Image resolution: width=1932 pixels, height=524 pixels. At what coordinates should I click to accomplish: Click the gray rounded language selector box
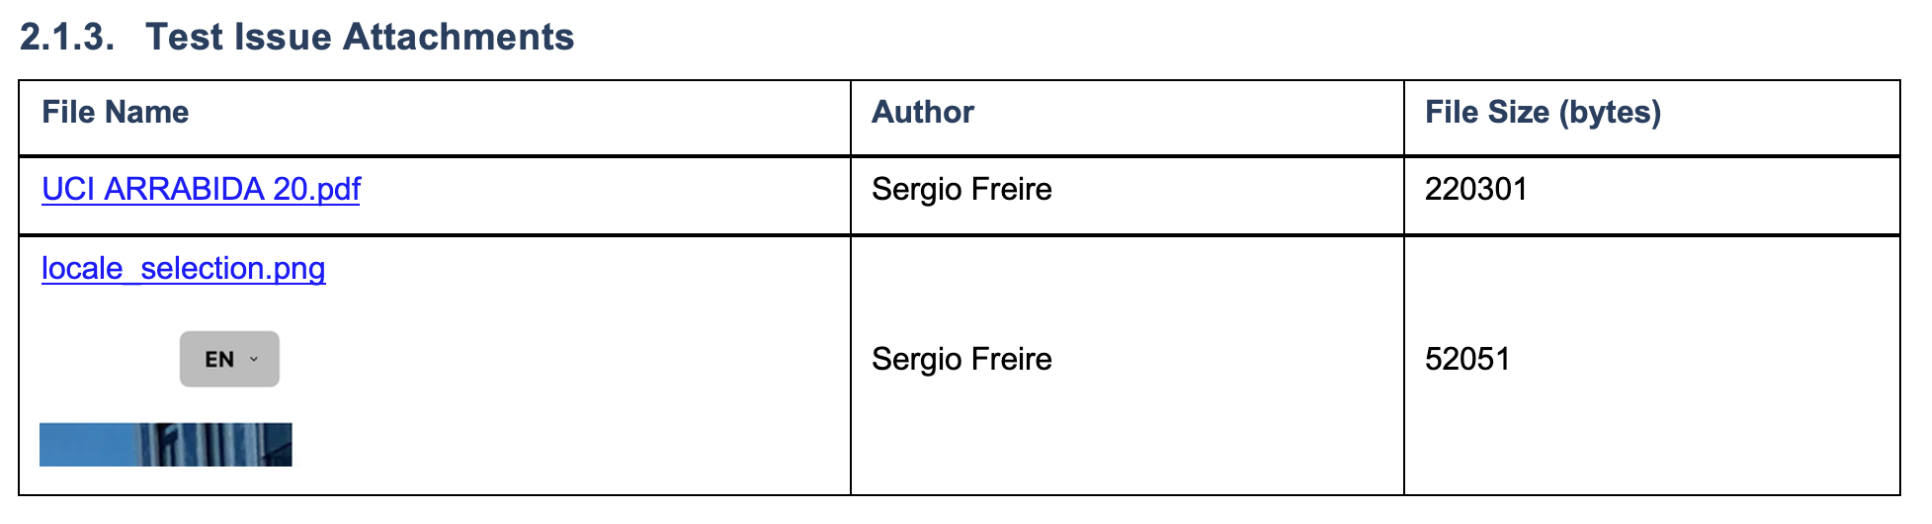pos(229,359)
